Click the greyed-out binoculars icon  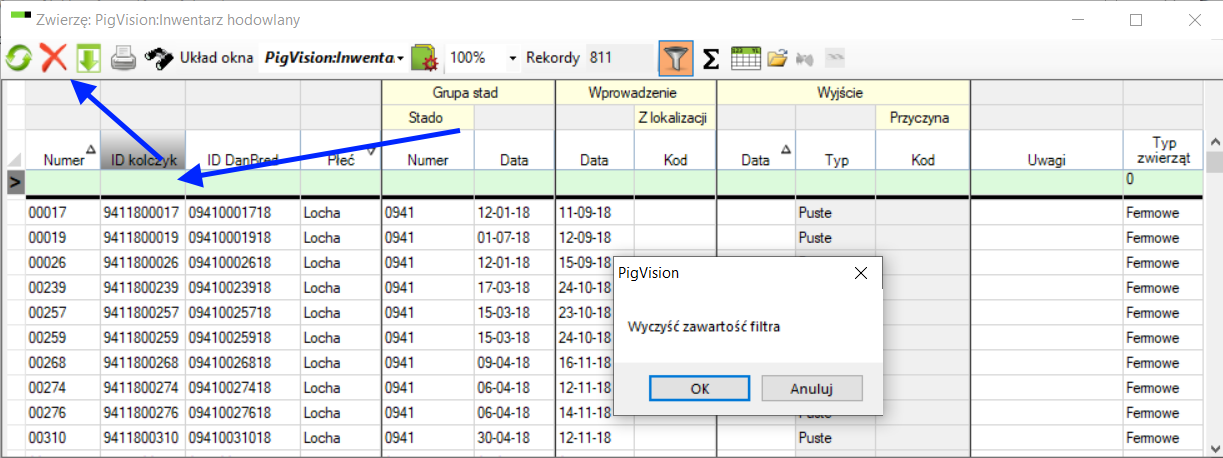(x=803, y=59)
